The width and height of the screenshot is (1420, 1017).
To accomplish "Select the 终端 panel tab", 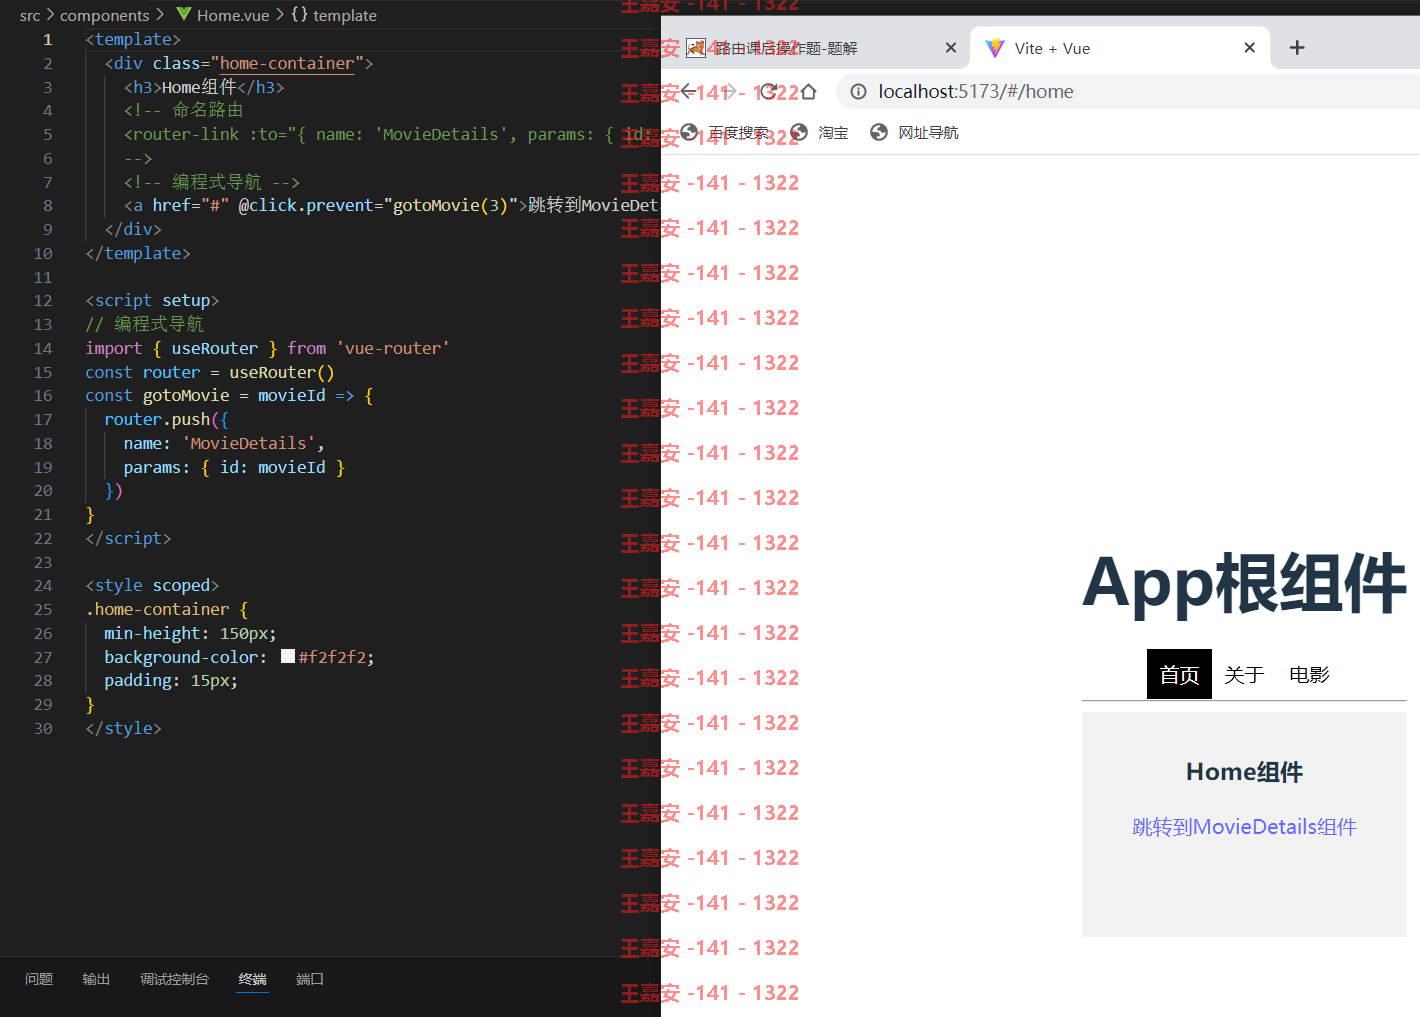I will (253, 979).
